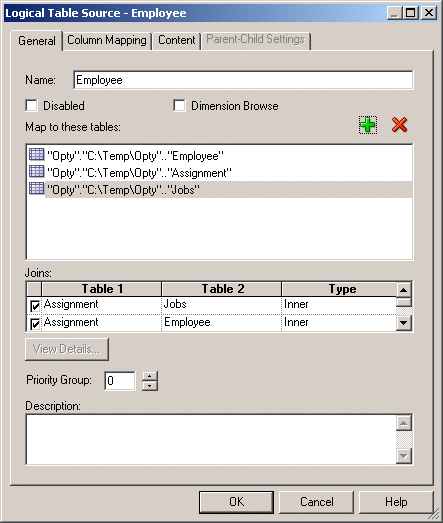
Task: Maximize the Logical Table Source window
Action: (x=411, y=13)
